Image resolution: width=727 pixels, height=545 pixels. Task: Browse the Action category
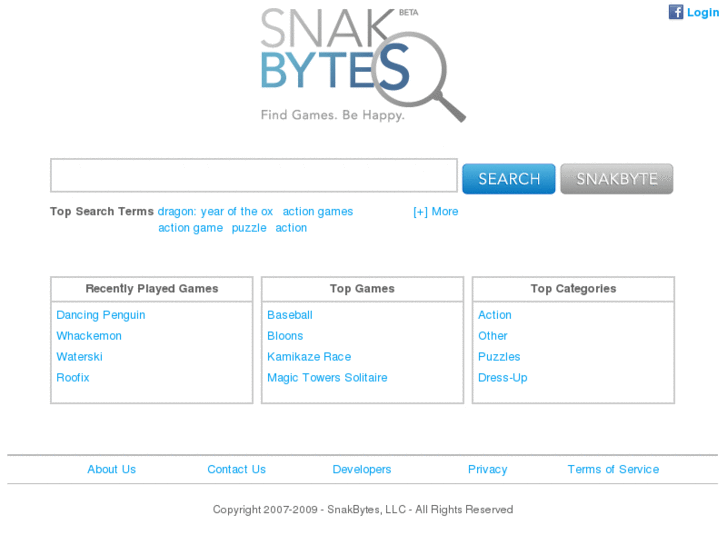pos(495,315)
